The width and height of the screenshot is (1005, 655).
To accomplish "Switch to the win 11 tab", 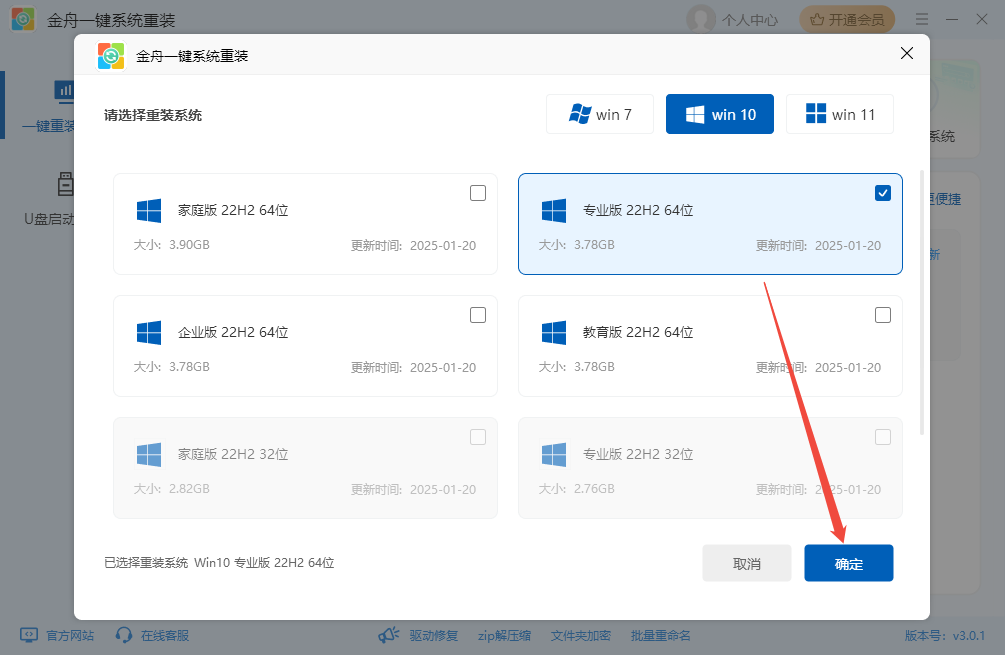I will coord(840,114).
